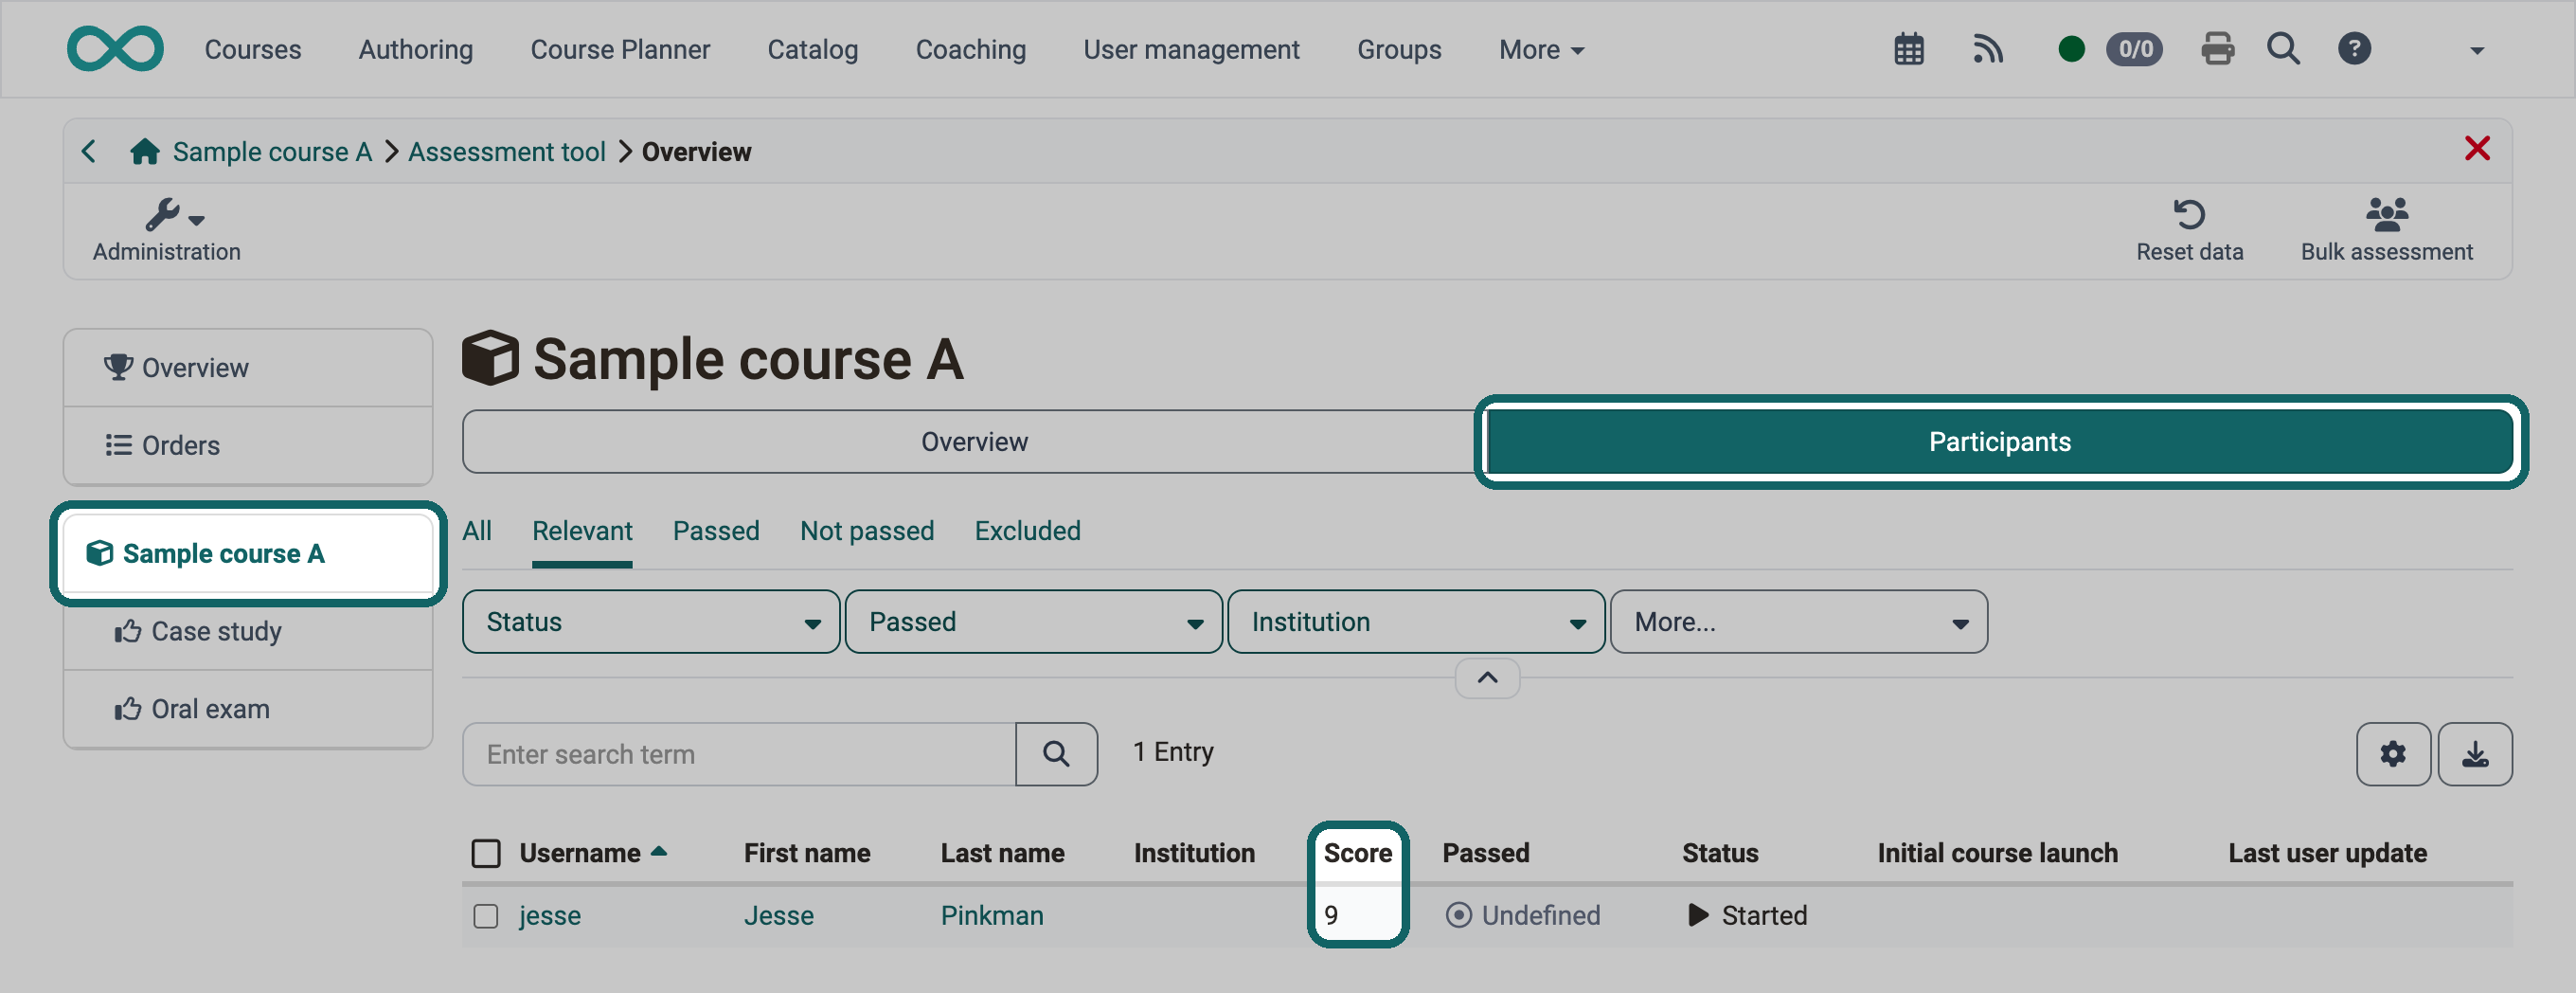This screenshot has width=2576, height=993.
Task: Open the Status filter dropdown
Action: pos(651,621)
